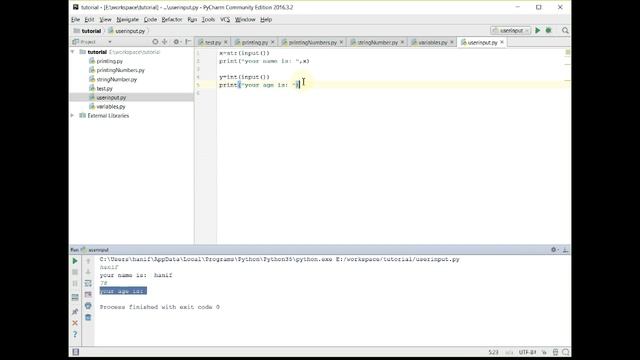The image size is (640, 360).
Task: Click the userinput.py breadcrumb in navigation bar
Action: click(x=127, y=31)
